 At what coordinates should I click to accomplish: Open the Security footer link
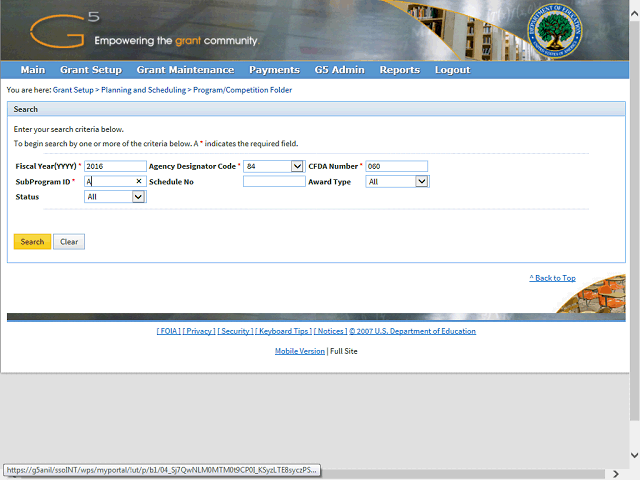(235, 331)
